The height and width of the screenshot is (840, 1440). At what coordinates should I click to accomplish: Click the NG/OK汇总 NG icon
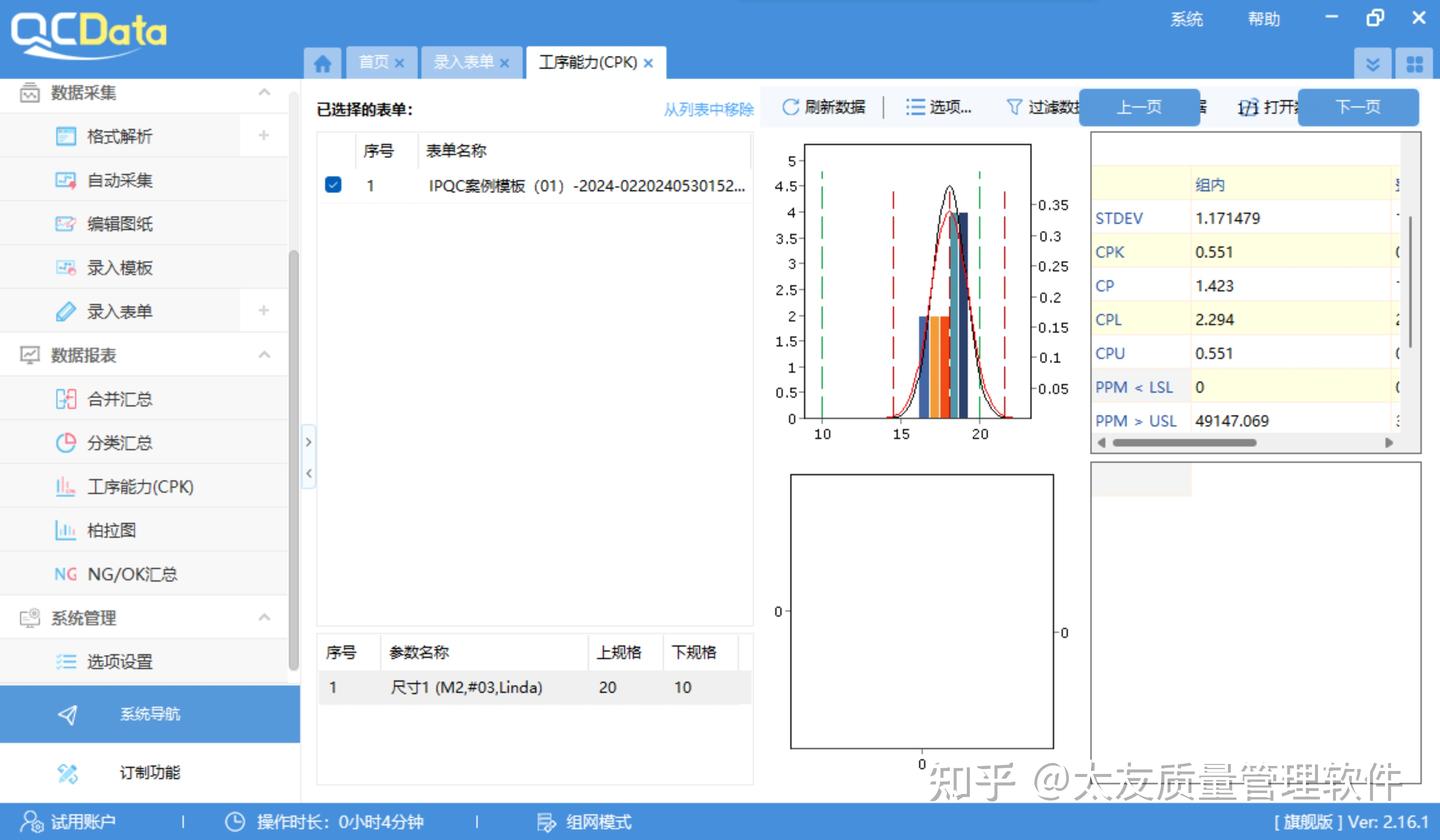66,574
